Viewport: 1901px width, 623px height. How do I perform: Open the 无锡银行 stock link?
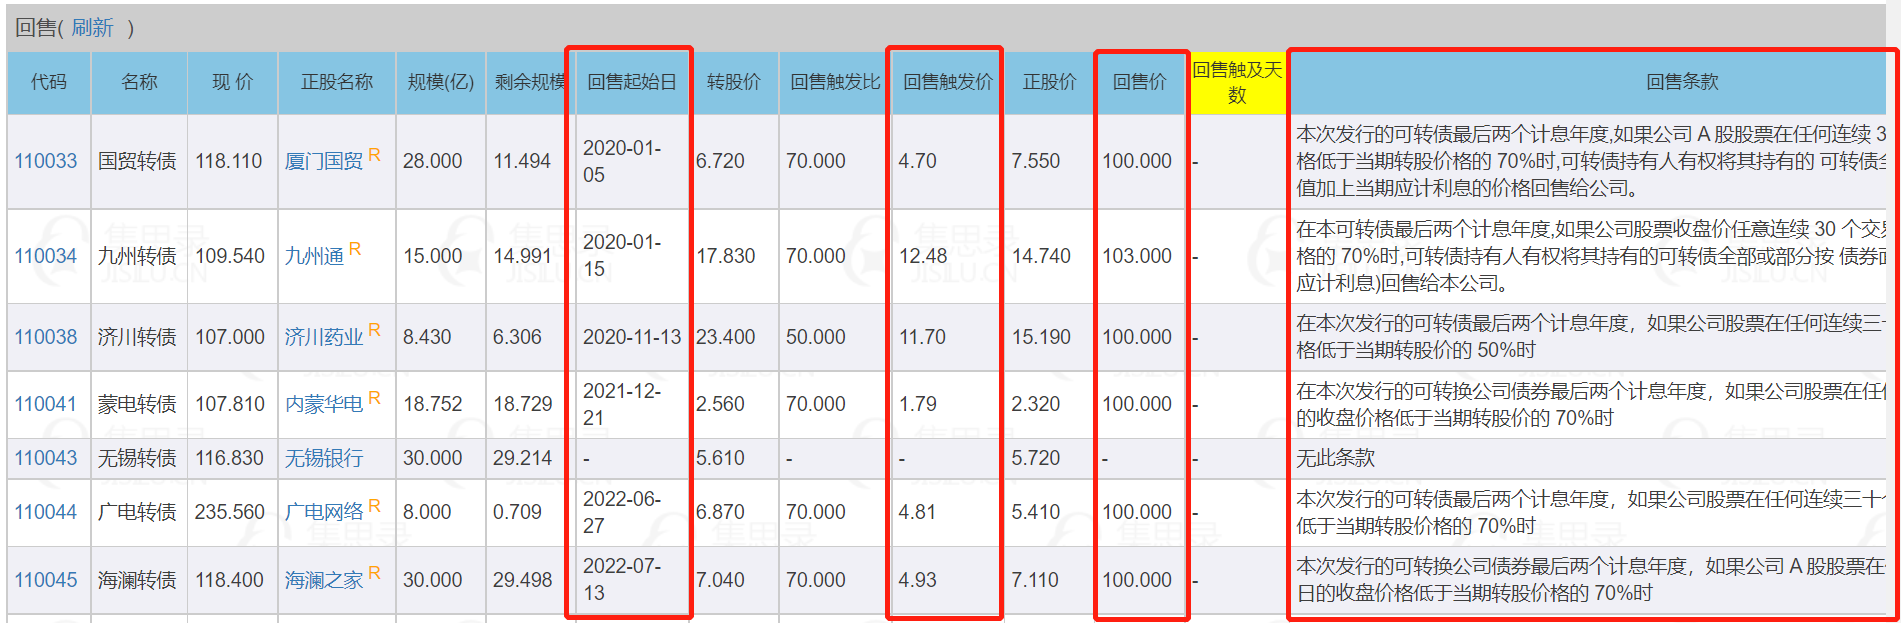[324, 458]
